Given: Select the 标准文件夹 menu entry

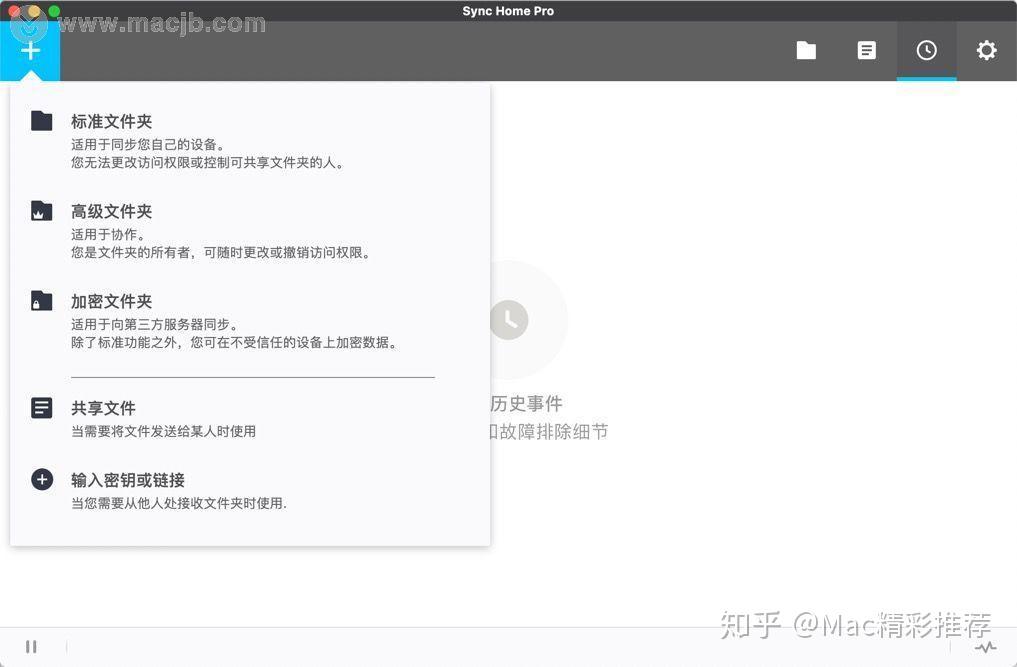Looking at the screenshot, I should click(x=111, y=121).
